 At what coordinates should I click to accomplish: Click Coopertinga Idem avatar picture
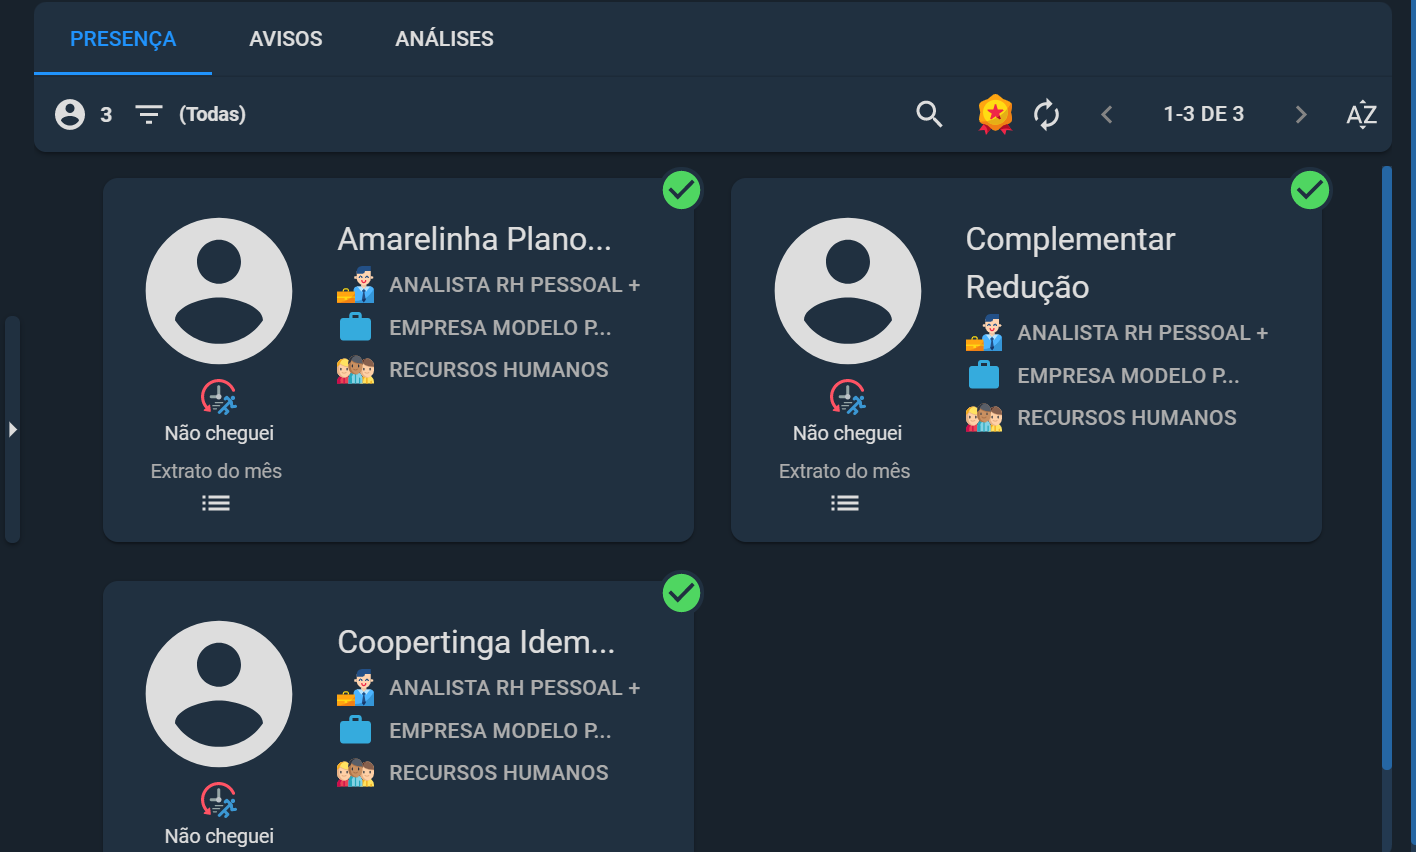point(219,694)
